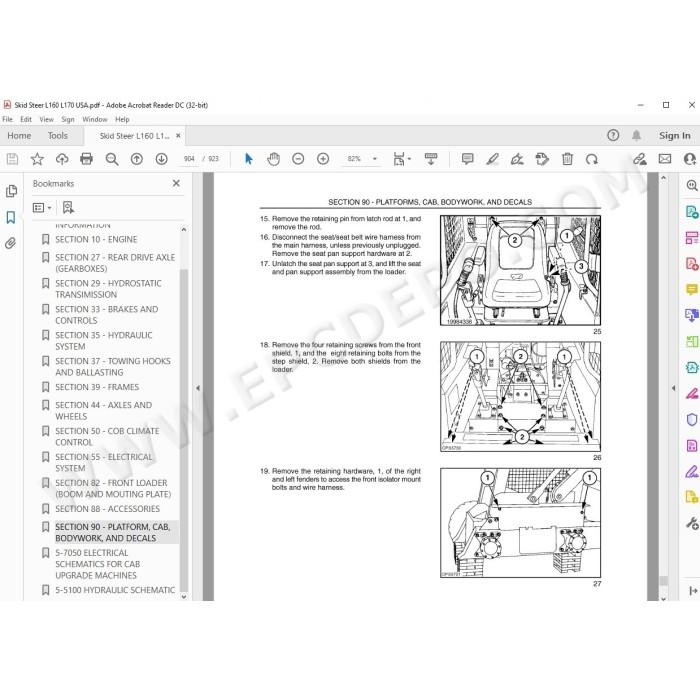Image resolution: width=700 pixels, height=700 pixels.
Task: Open the Sign menu
Action: click(x=68, y=119)
